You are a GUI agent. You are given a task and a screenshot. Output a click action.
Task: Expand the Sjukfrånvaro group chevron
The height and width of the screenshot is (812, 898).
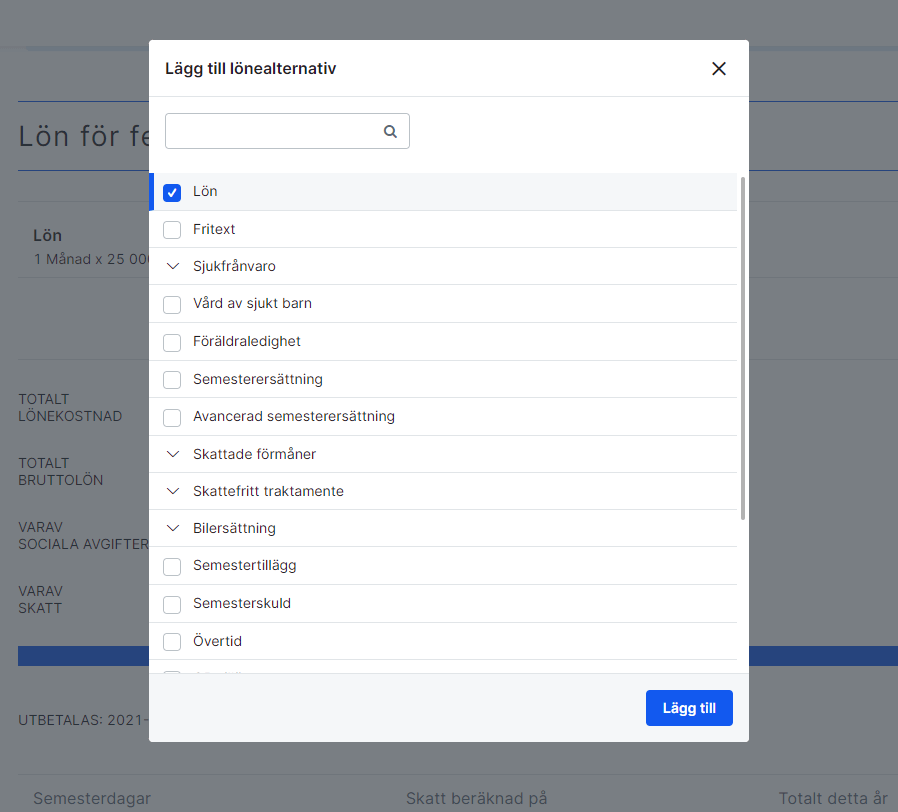point(172,267)
